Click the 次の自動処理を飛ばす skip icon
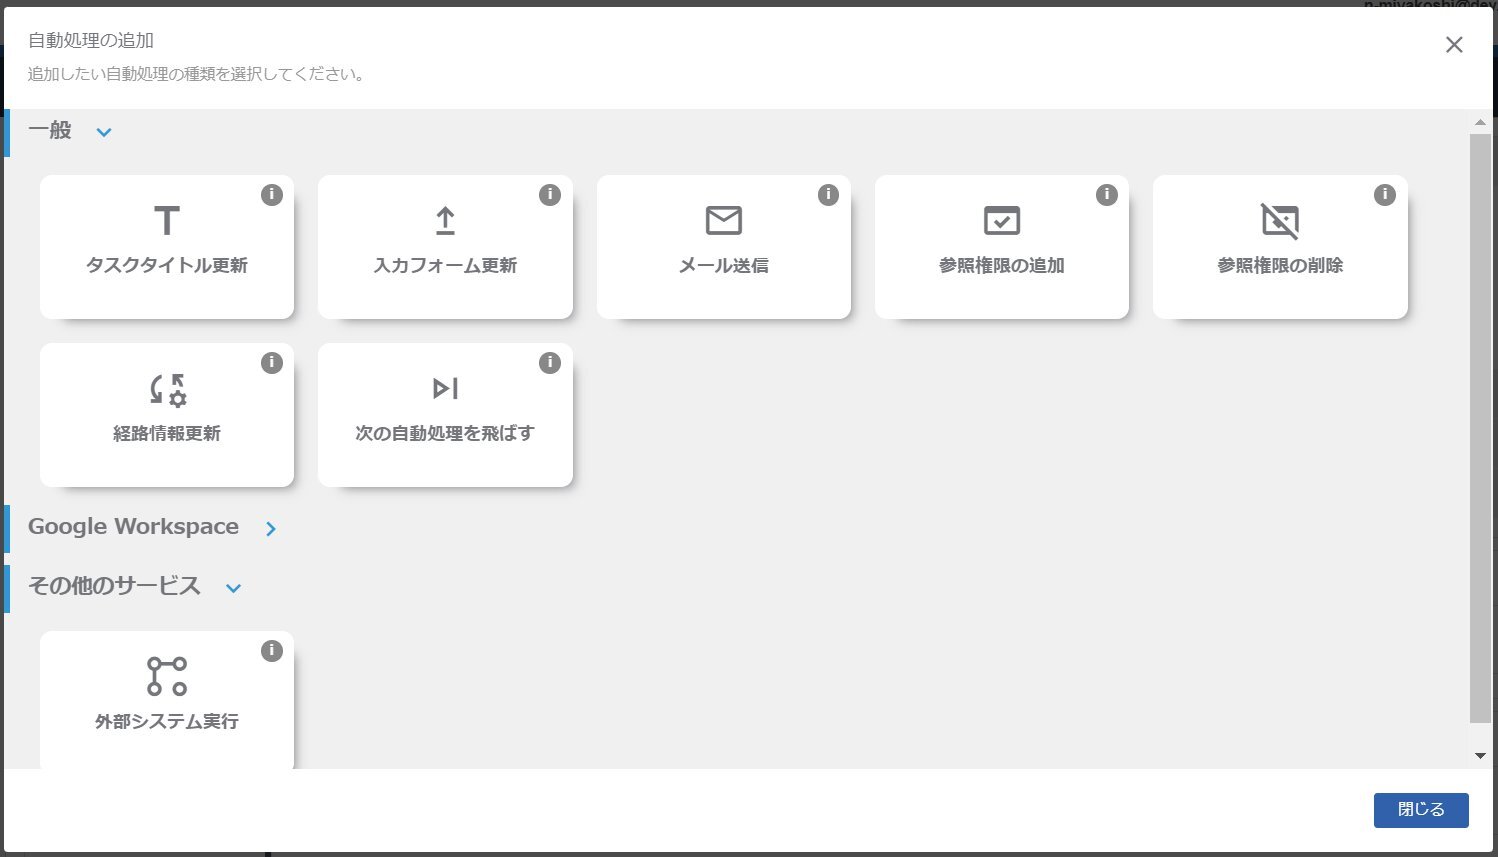The width and height of the screenshot is (1498, 857). click(x=445, y=388)
